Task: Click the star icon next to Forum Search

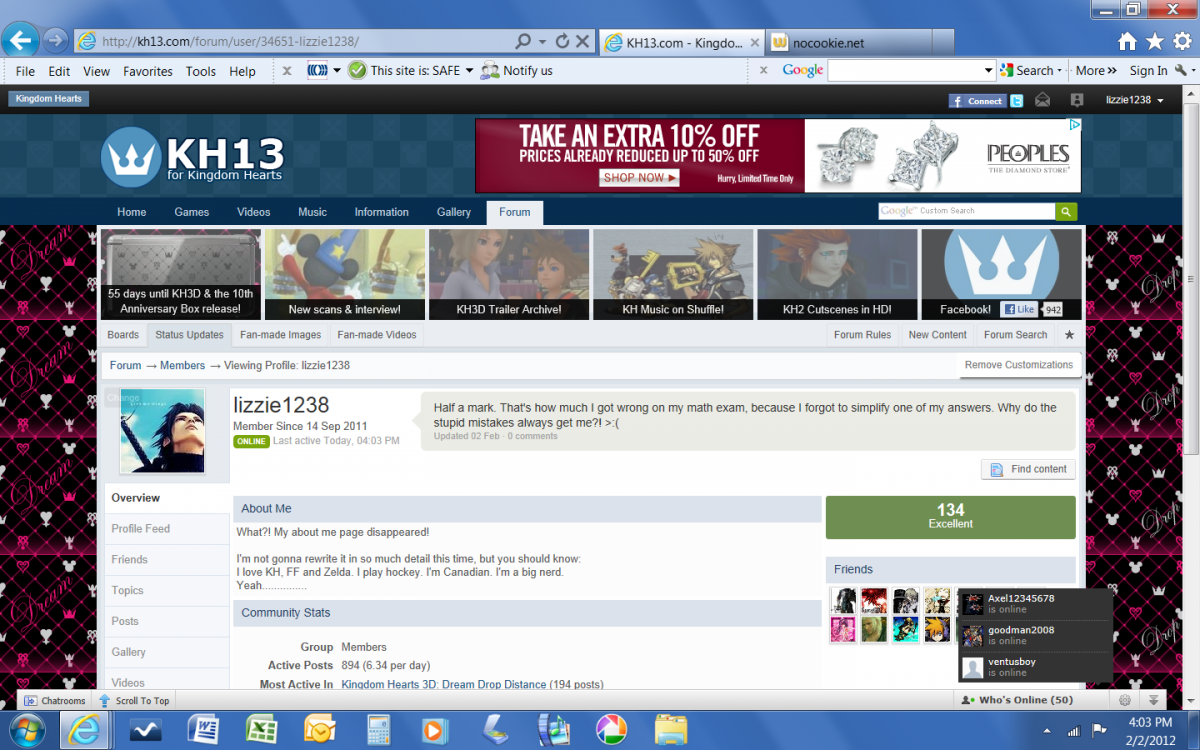Action: click(x=1069, y=335)
